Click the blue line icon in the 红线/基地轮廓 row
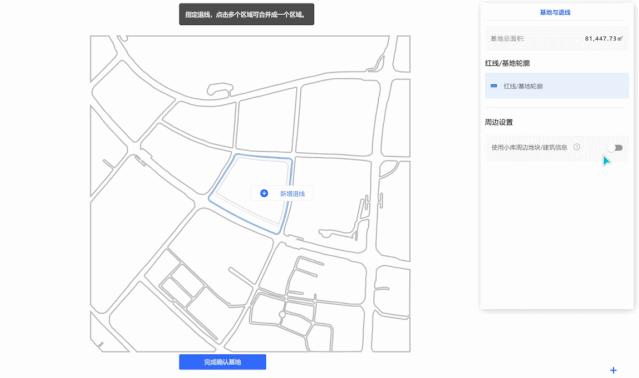The height and width of the screenshot is (378, 639). coord(494,86)
